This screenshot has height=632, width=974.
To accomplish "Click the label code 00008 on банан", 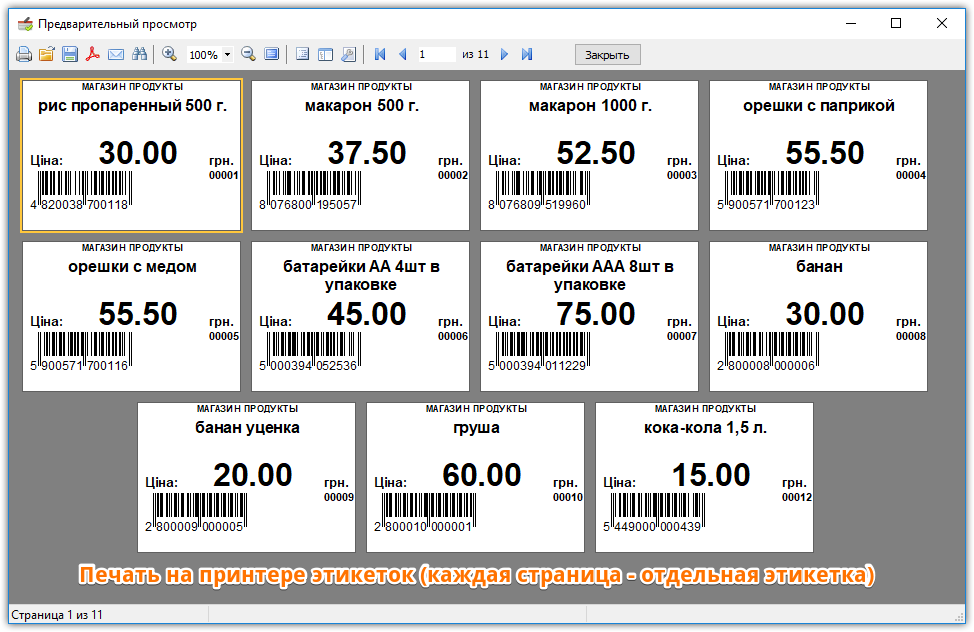I will (x=911, y=336).
